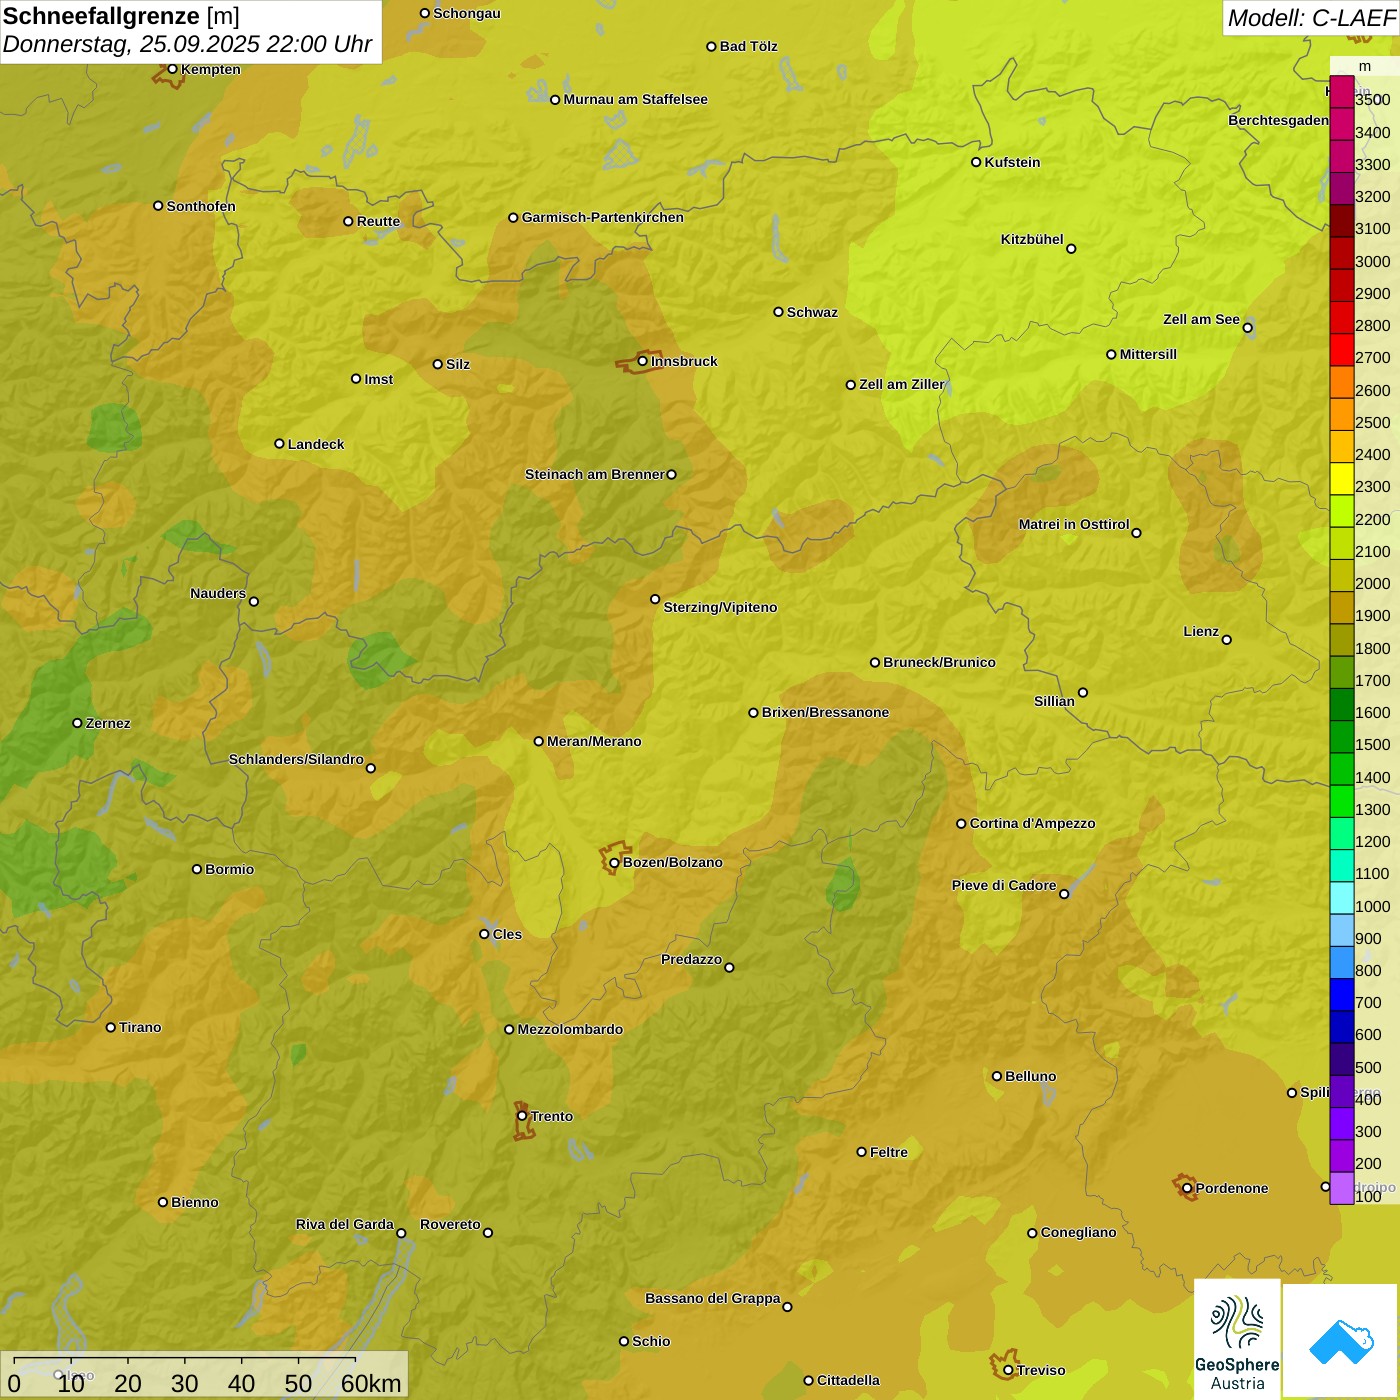Click the date Donnerstag, 25.09.2025 22:00 Uhr
The width and height of the screenshot is (1400, 1400).
[187, 44]
